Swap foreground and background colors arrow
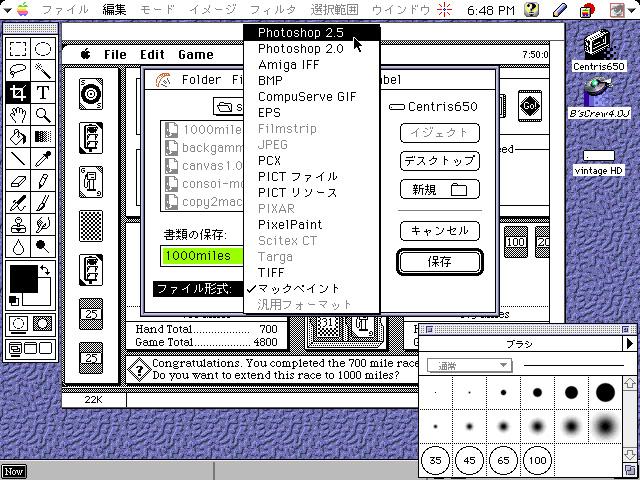Image resolution: width=640 pixels, height=480 pixels. click(45, 271)
